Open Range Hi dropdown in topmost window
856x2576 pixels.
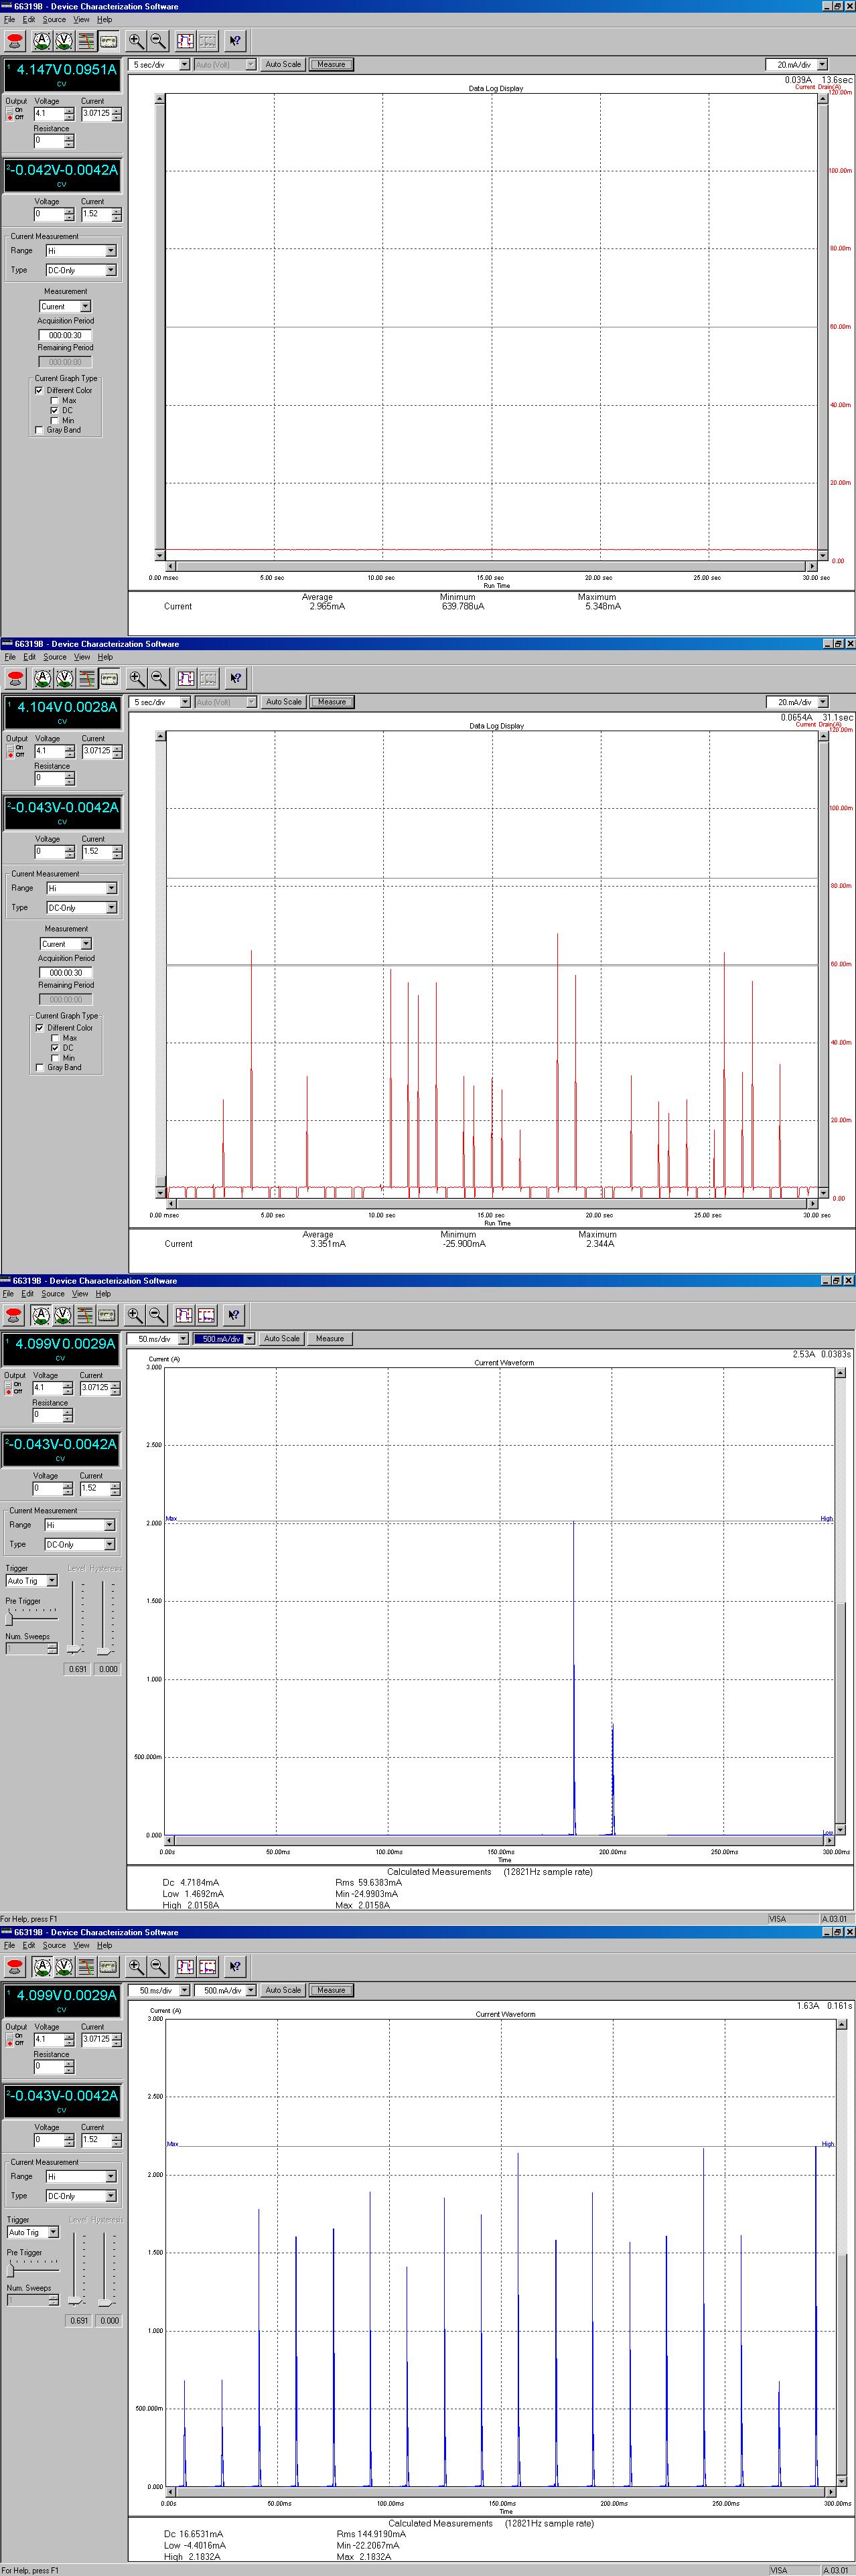(x=110, y=251)
